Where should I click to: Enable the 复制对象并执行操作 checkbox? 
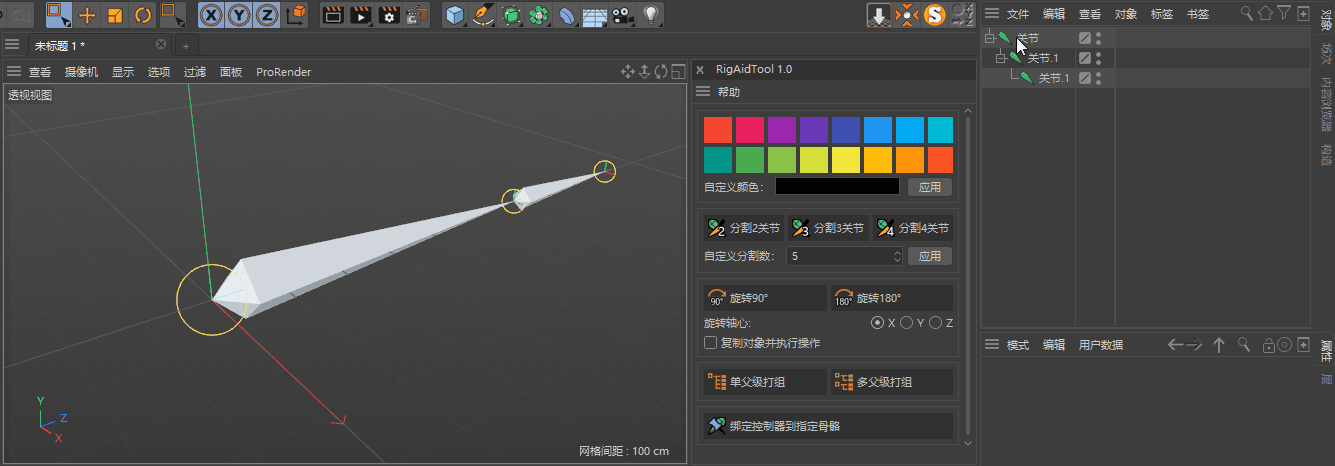(711, 343)
